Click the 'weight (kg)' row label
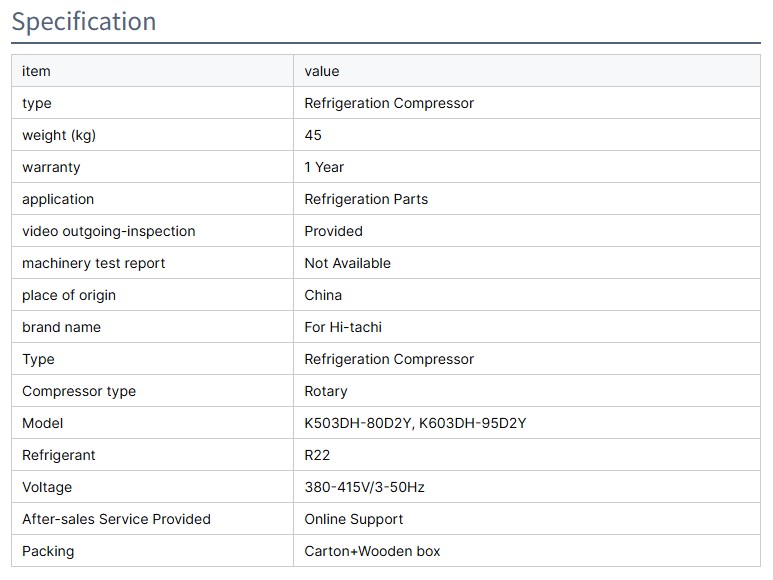Image resolution: width=773 pixels, height=580 pixels. tap(59, 135)
